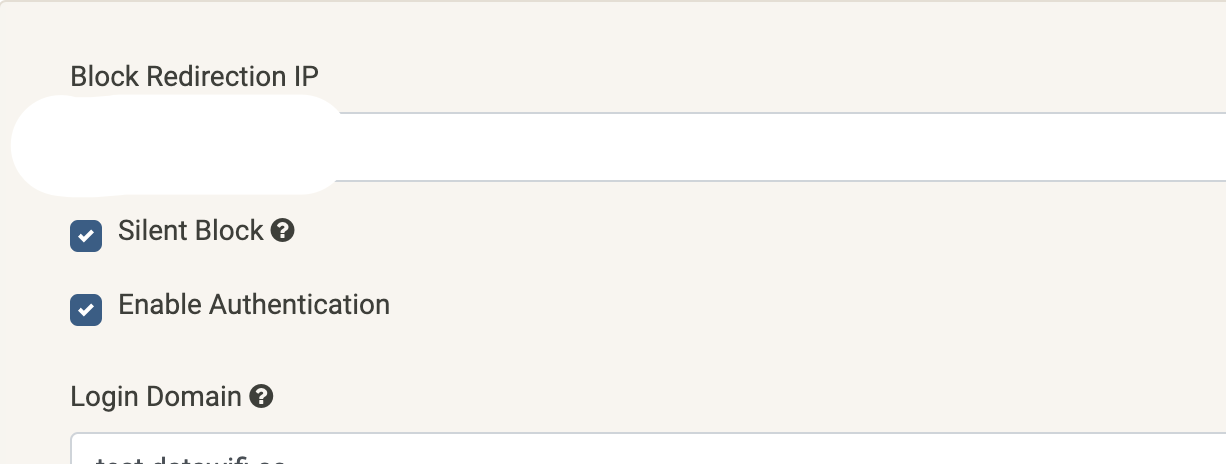
Task: Select the Block Redirection IP heading label
Action: pos(195,77)
